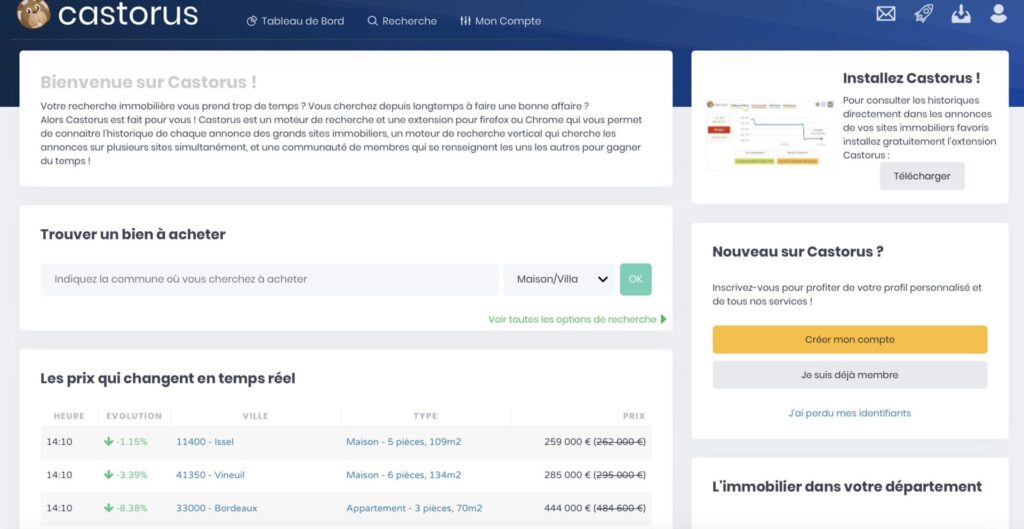Screen dimensions: 1024x529
Task: Click the castorus site title
Action: pyautogui.click(x=128, y=14)
